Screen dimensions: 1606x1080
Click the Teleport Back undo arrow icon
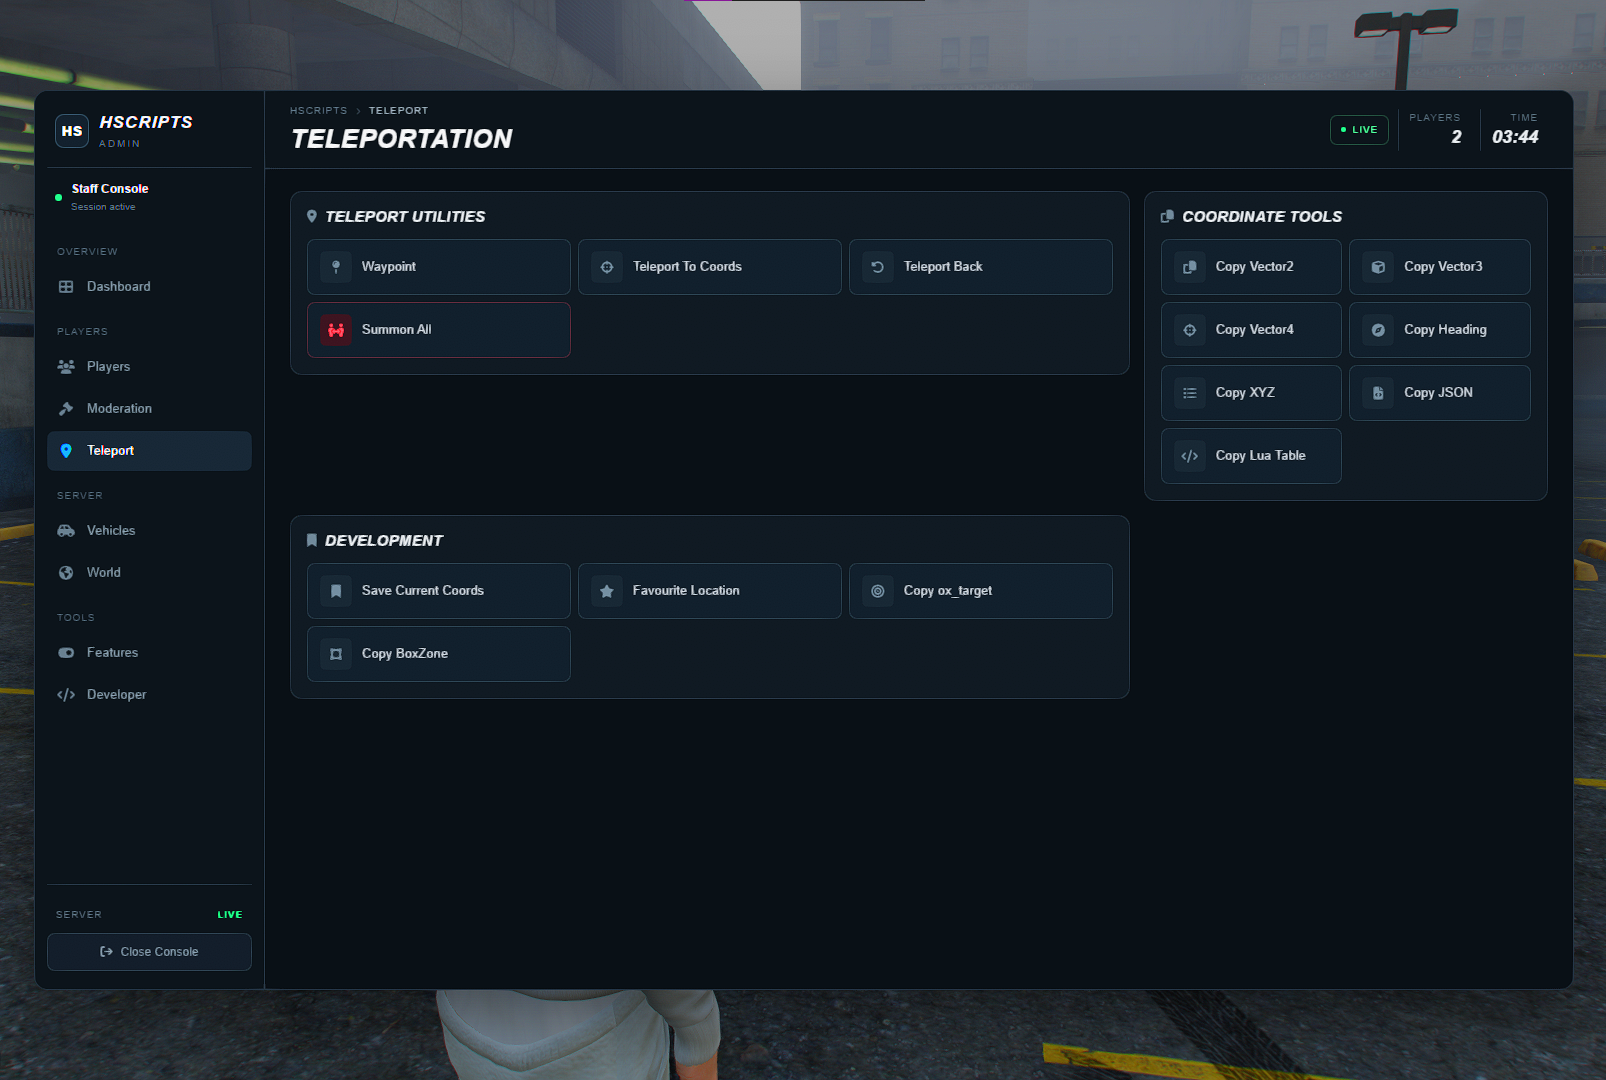pos(878,267)
